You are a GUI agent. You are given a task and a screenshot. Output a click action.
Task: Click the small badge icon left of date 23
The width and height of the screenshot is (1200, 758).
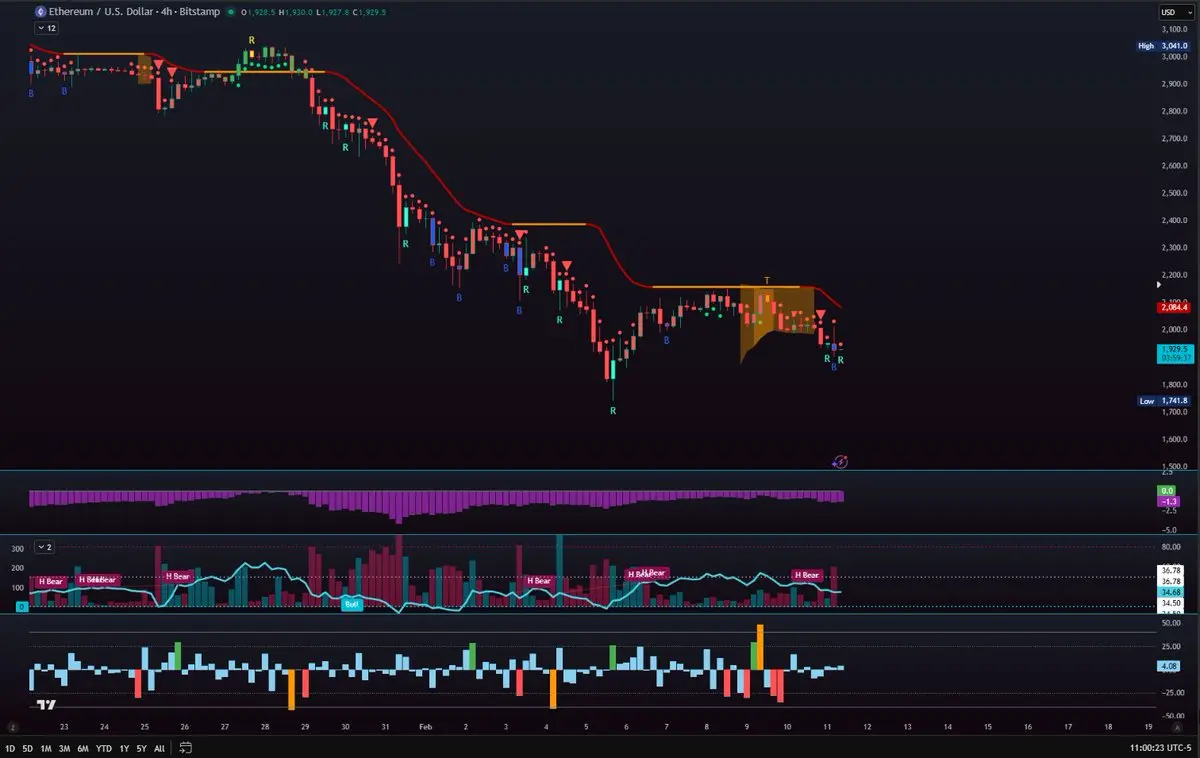(x=14, y=727)
